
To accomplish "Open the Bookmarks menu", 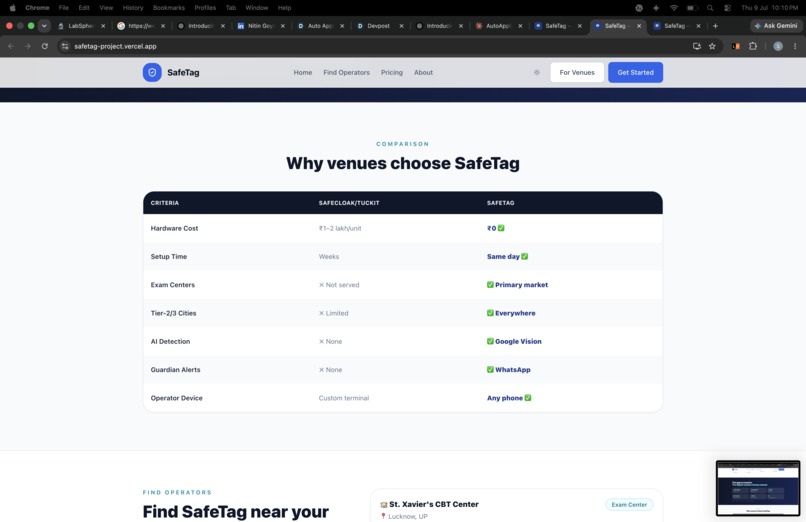I will pos(169,8).
